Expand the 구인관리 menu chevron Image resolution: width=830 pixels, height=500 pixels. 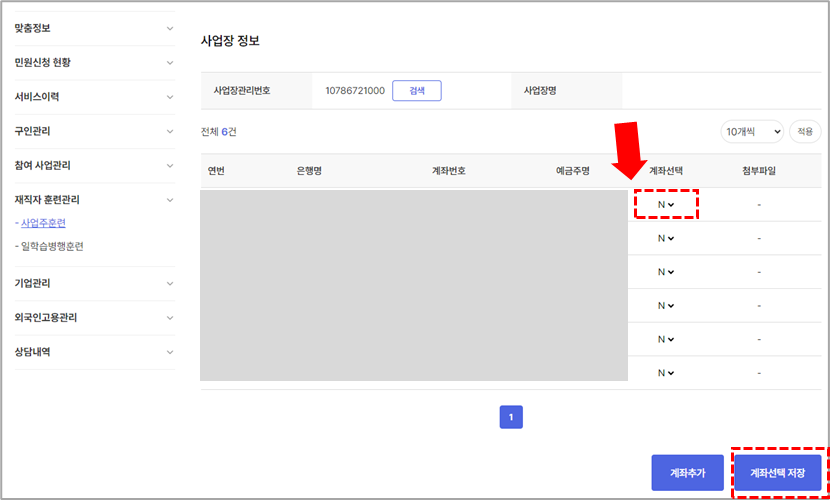click(x=170, y=131)
